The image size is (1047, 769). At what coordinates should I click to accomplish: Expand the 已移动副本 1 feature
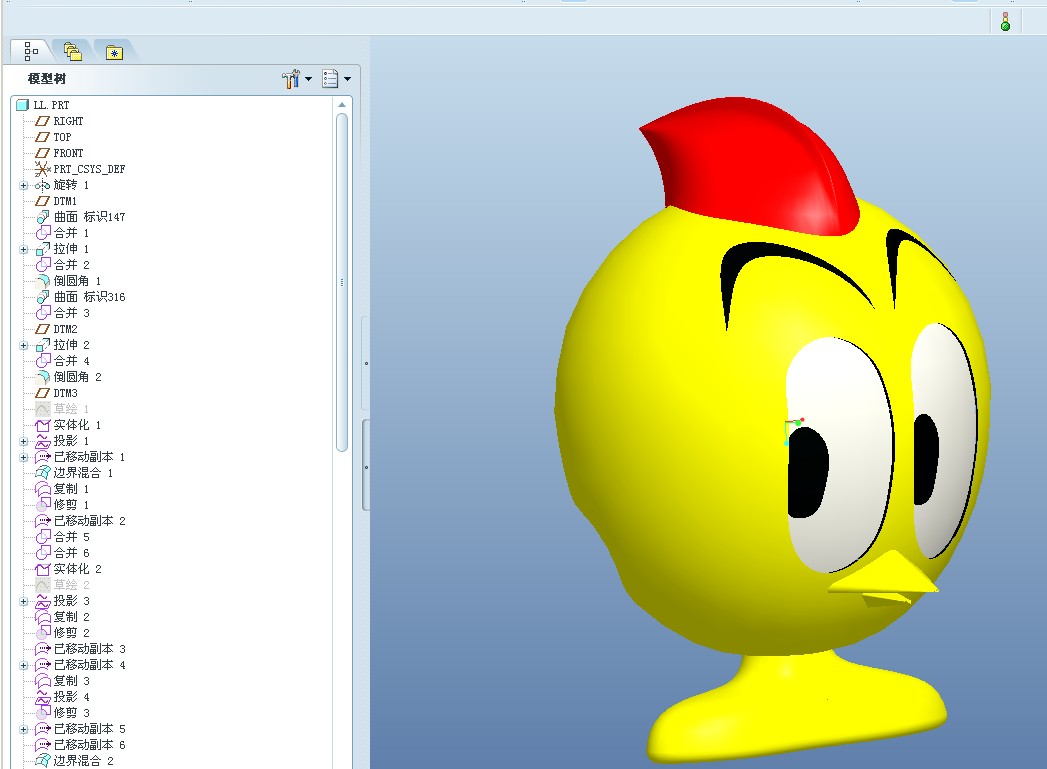coord(23,458)
